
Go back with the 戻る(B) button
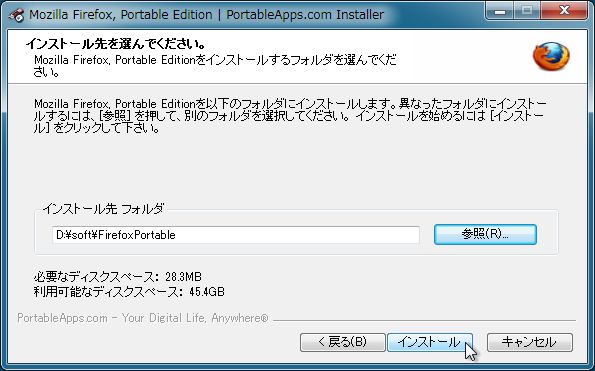tap(343, 342)
